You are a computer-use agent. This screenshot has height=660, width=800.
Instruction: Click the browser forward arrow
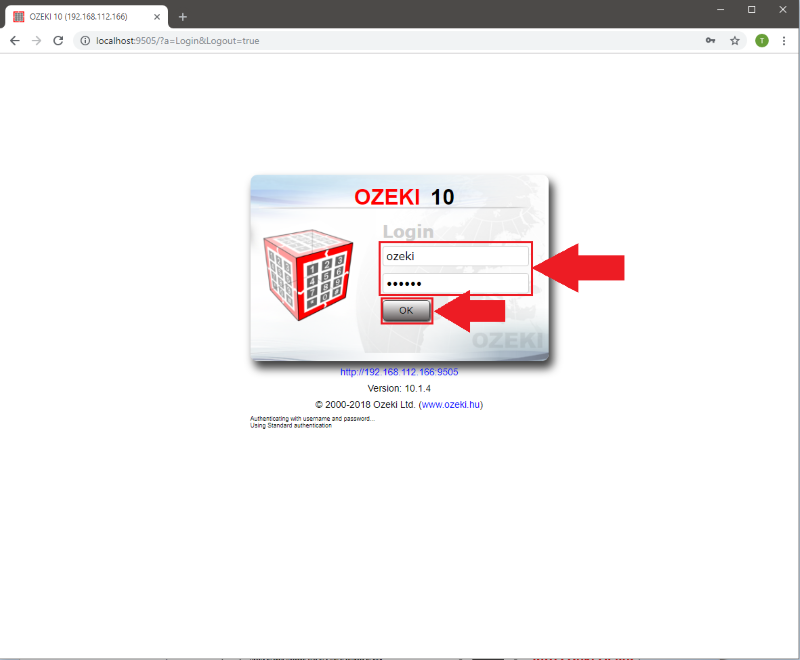(36, 41)
